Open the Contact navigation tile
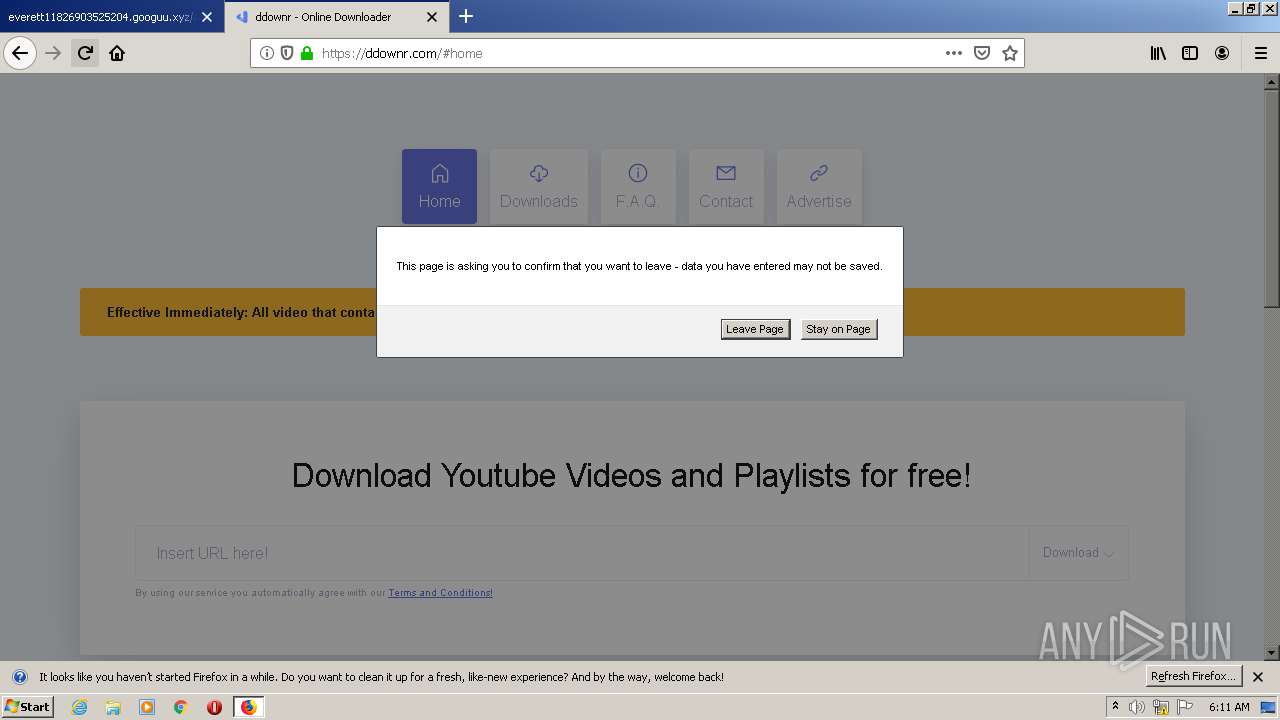The height and width of the screenshot is (720, 1280). click(726, 186)
